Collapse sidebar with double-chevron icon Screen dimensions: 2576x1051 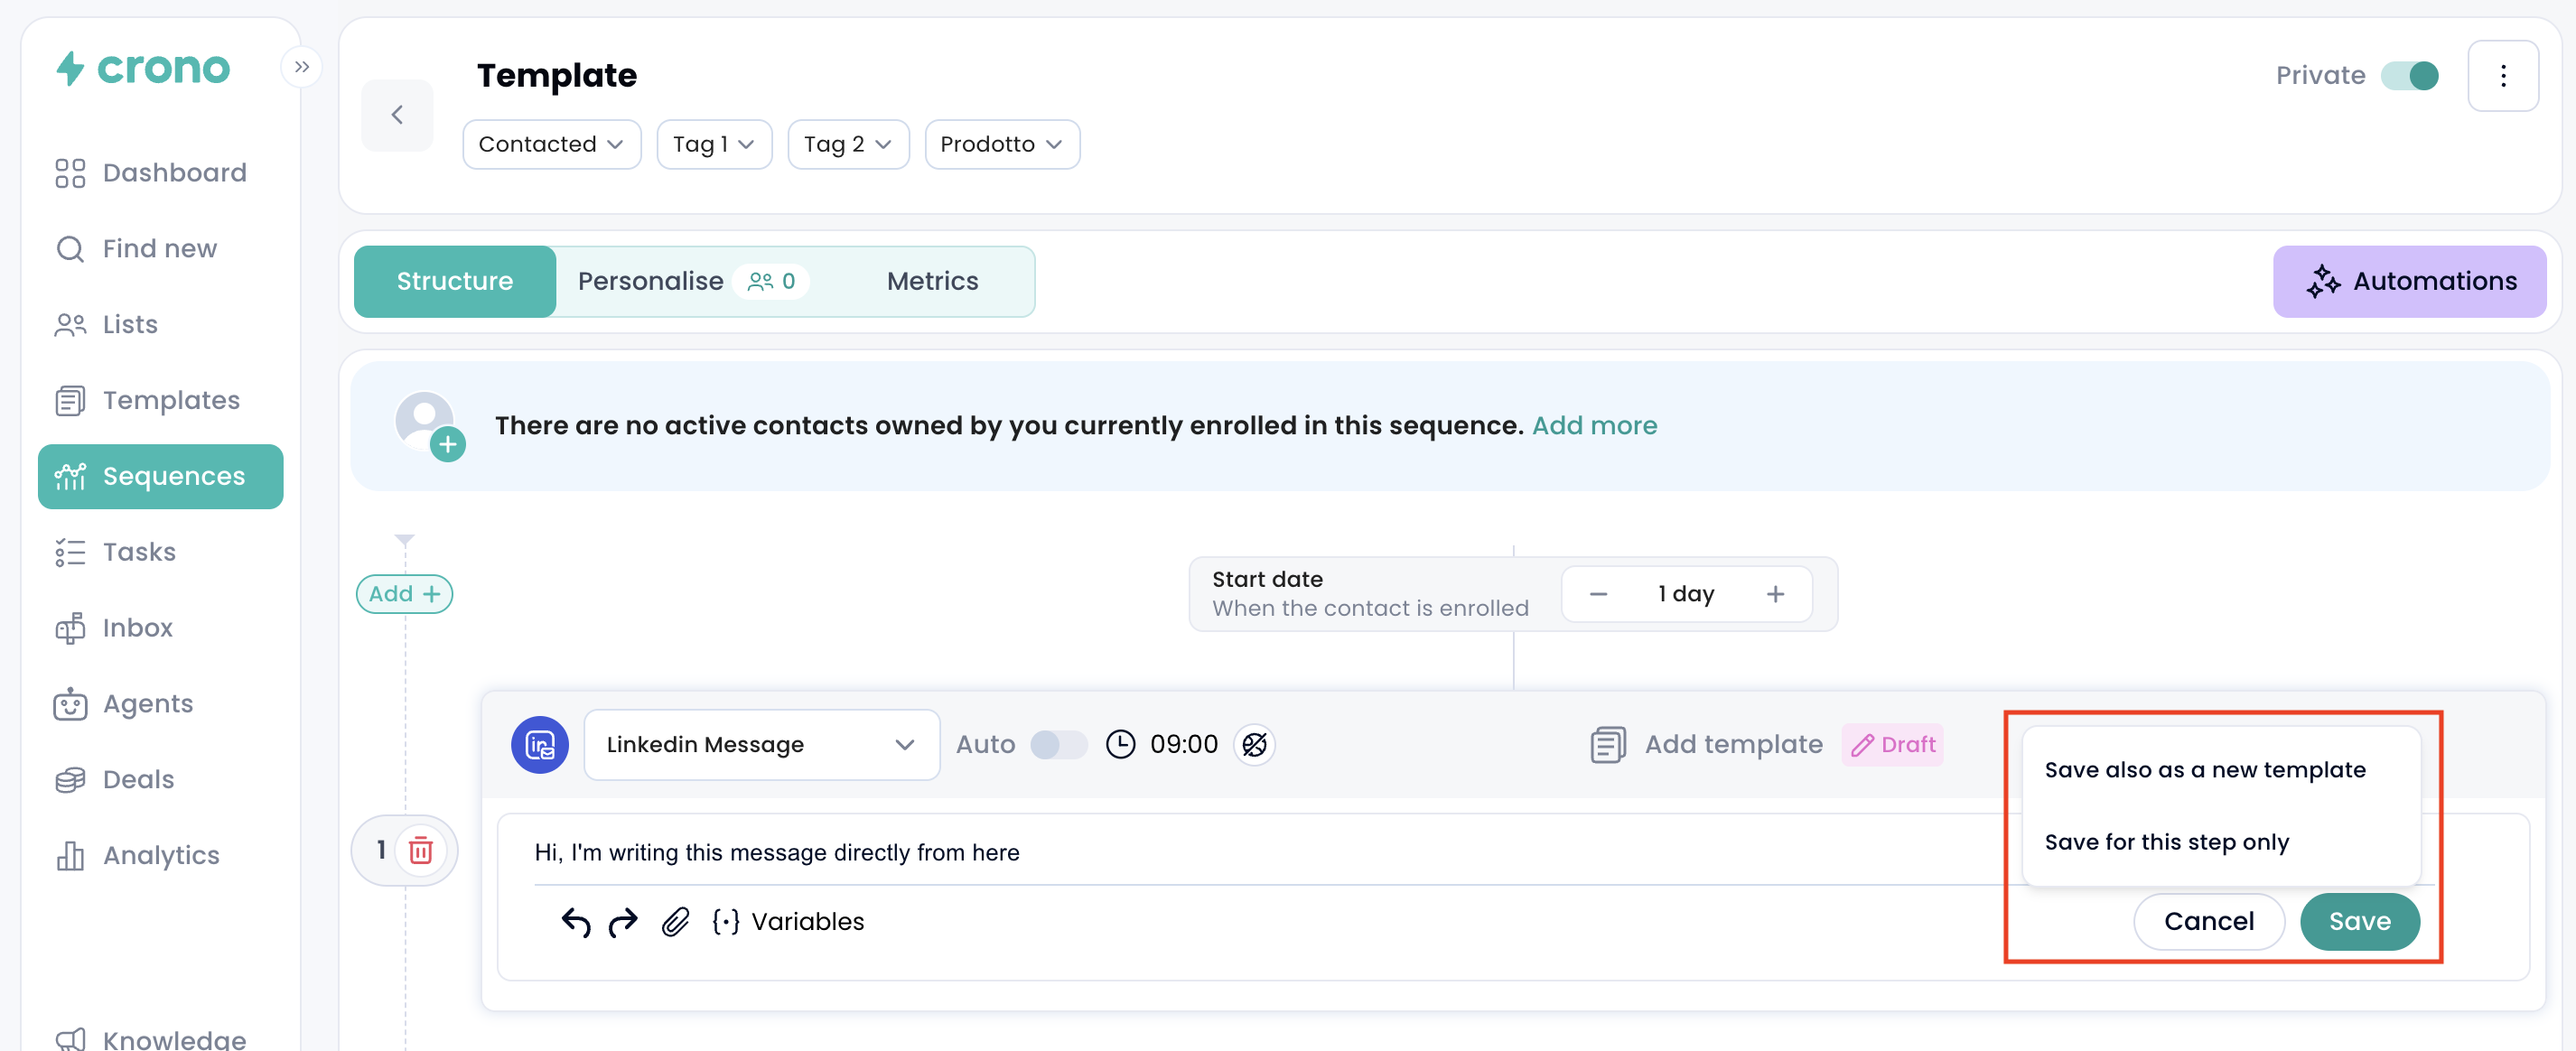[x=302, y=67]
